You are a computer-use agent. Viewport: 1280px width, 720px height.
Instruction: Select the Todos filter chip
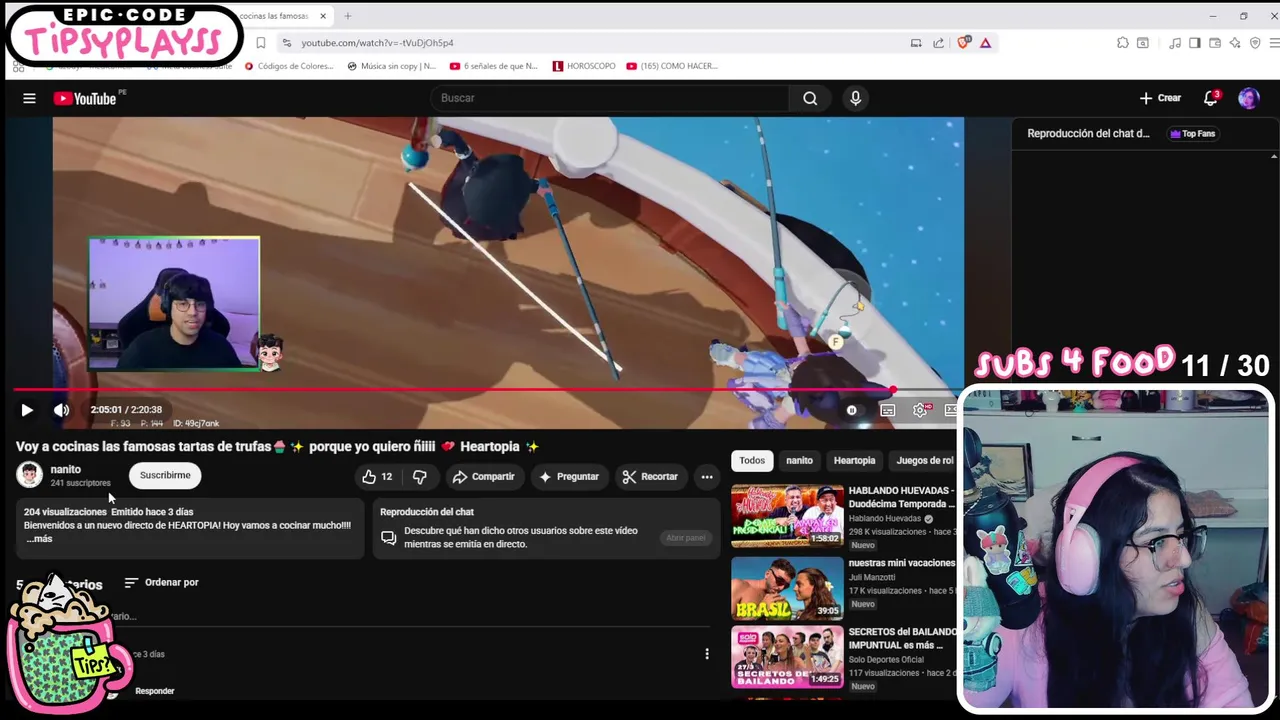(x=752, y=461)
